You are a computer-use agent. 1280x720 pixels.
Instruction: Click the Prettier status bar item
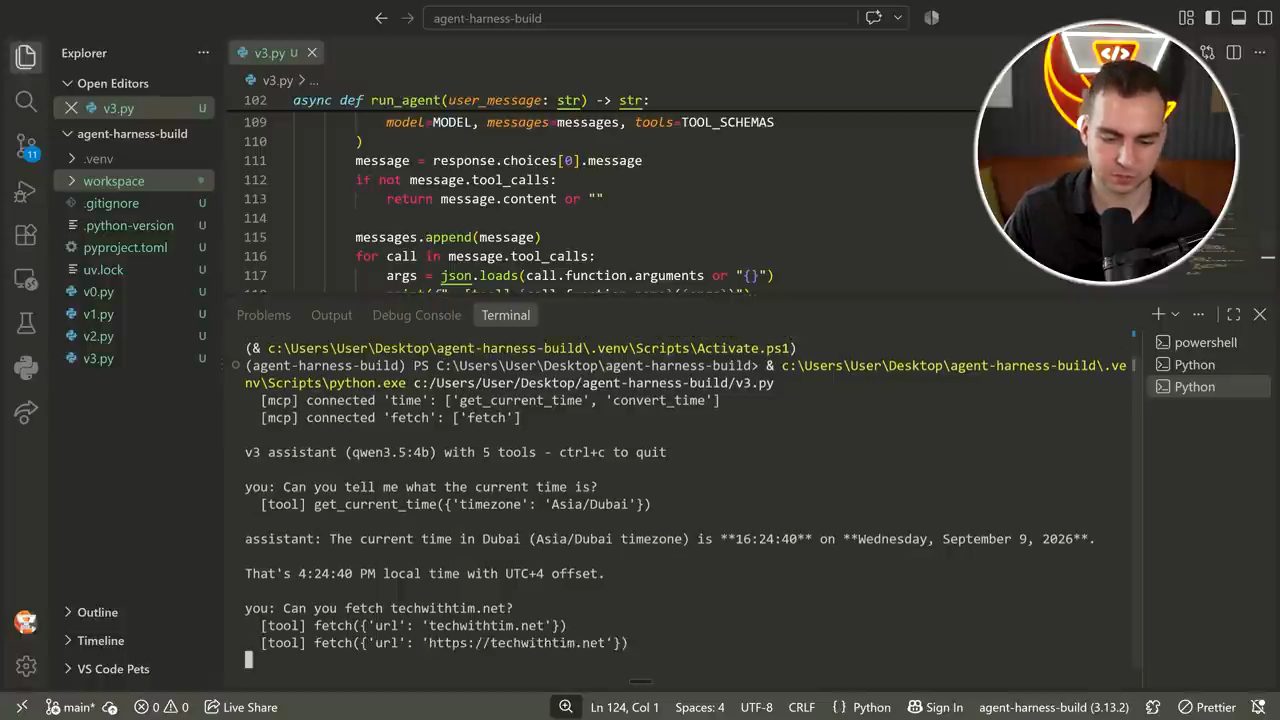click(1207, 707)
